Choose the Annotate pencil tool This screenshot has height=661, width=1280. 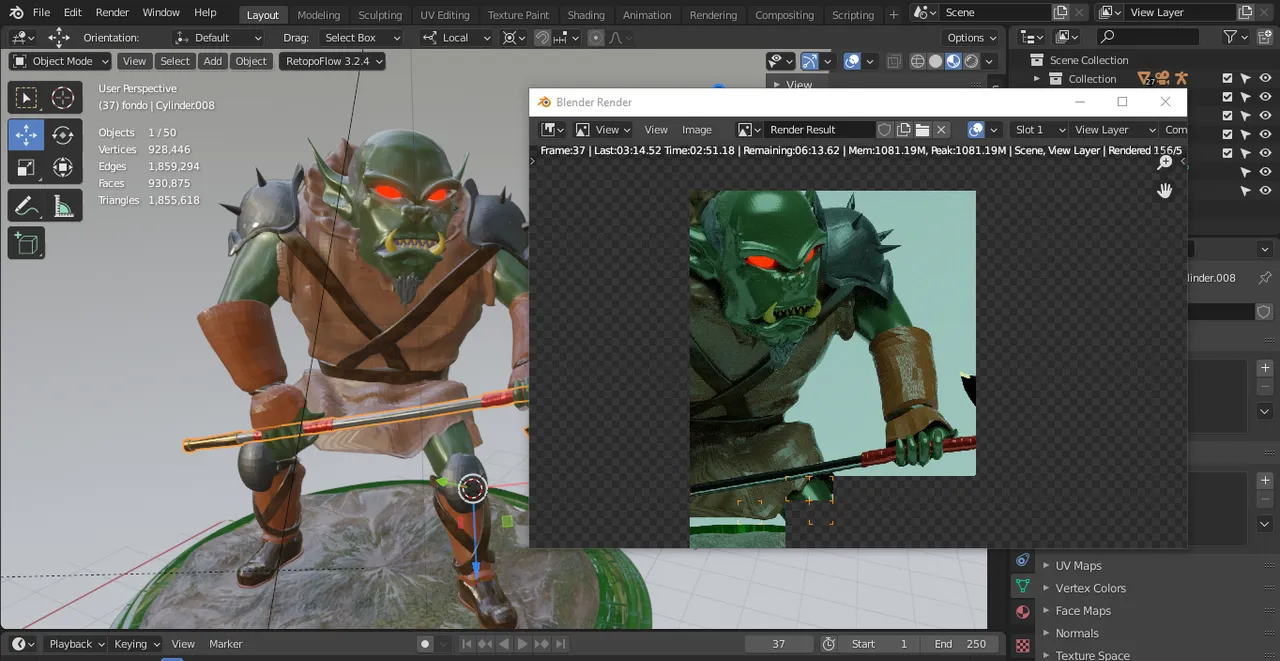click(x=26, y=206)
